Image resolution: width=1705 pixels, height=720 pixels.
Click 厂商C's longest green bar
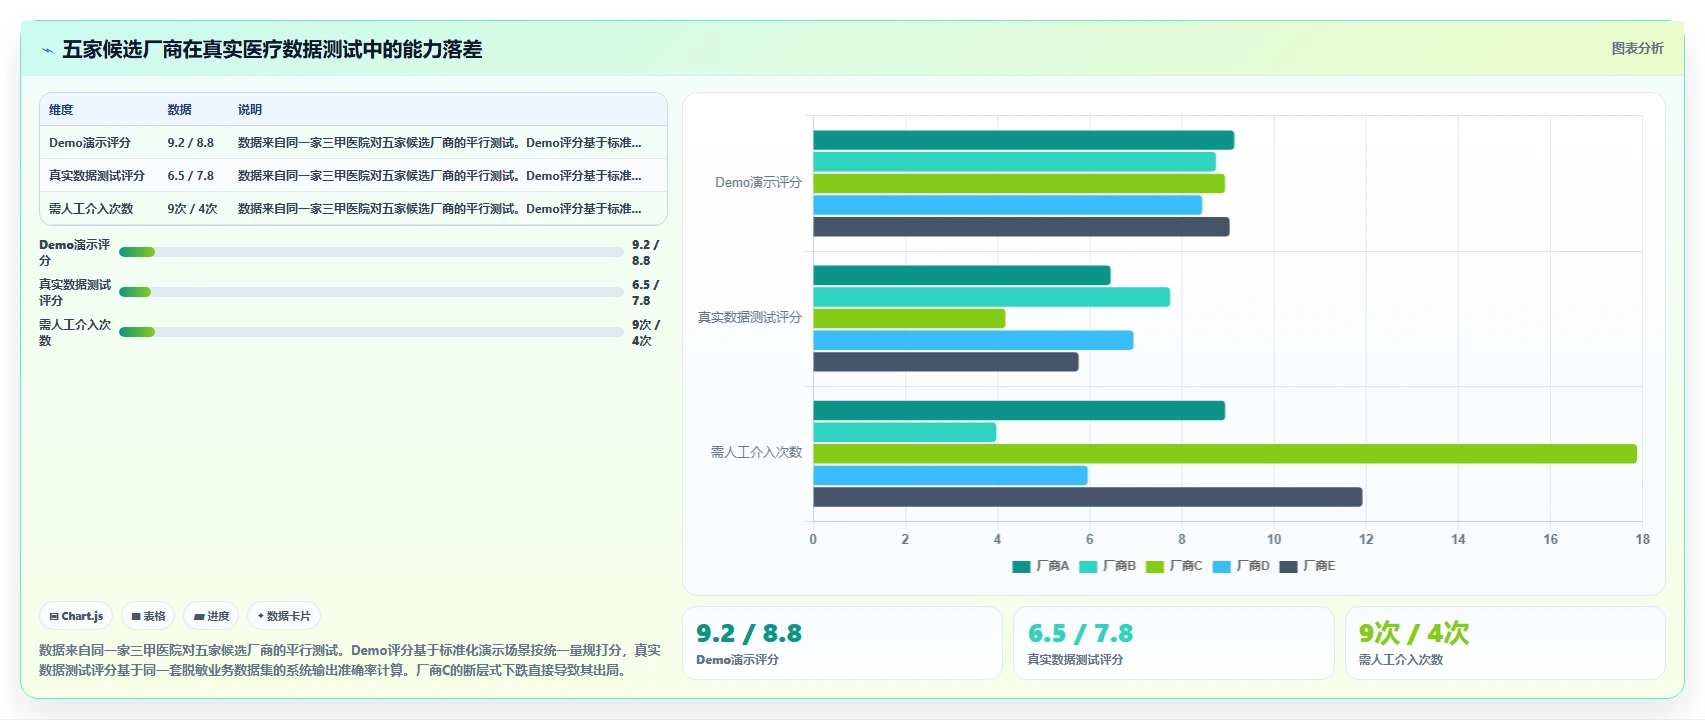tap(1225, 454)
